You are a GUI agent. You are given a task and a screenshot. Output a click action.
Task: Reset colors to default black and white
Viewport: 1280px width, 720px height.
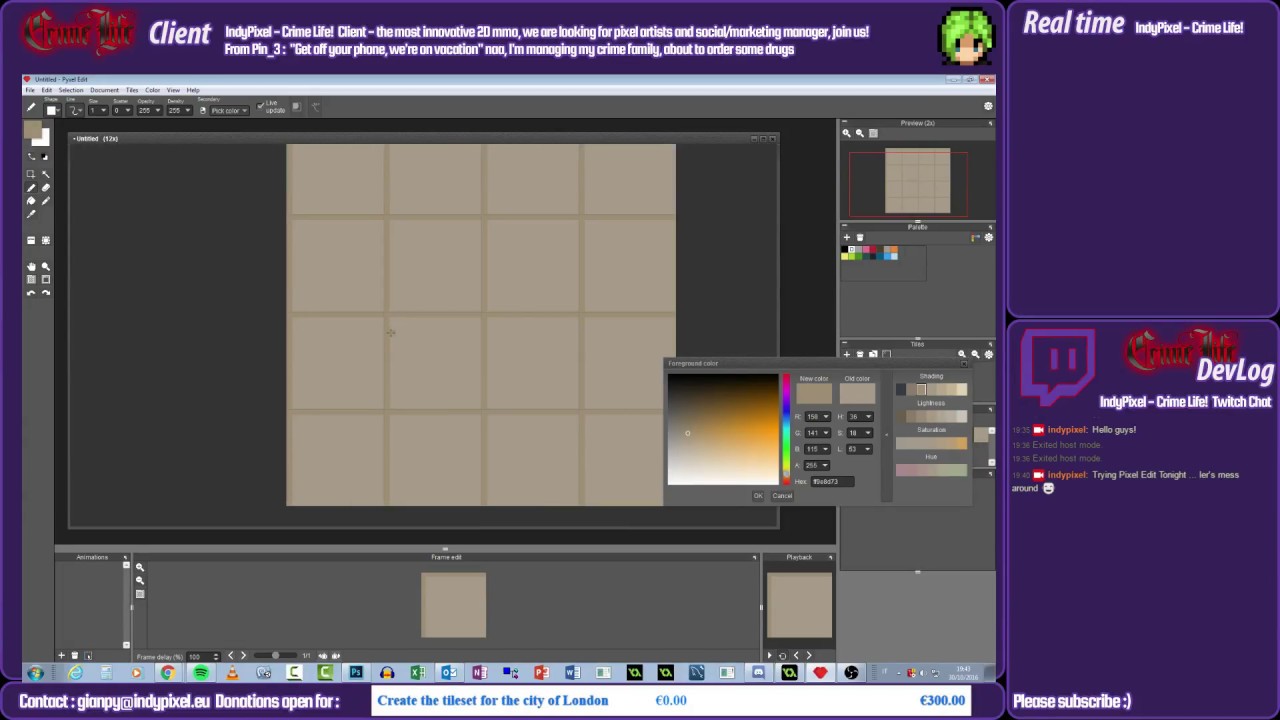click(44, 157)
